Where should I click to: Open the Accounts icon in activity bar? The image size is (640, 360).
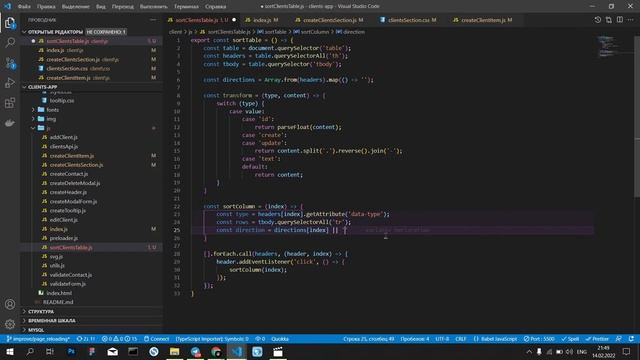(x=10, y=304)
